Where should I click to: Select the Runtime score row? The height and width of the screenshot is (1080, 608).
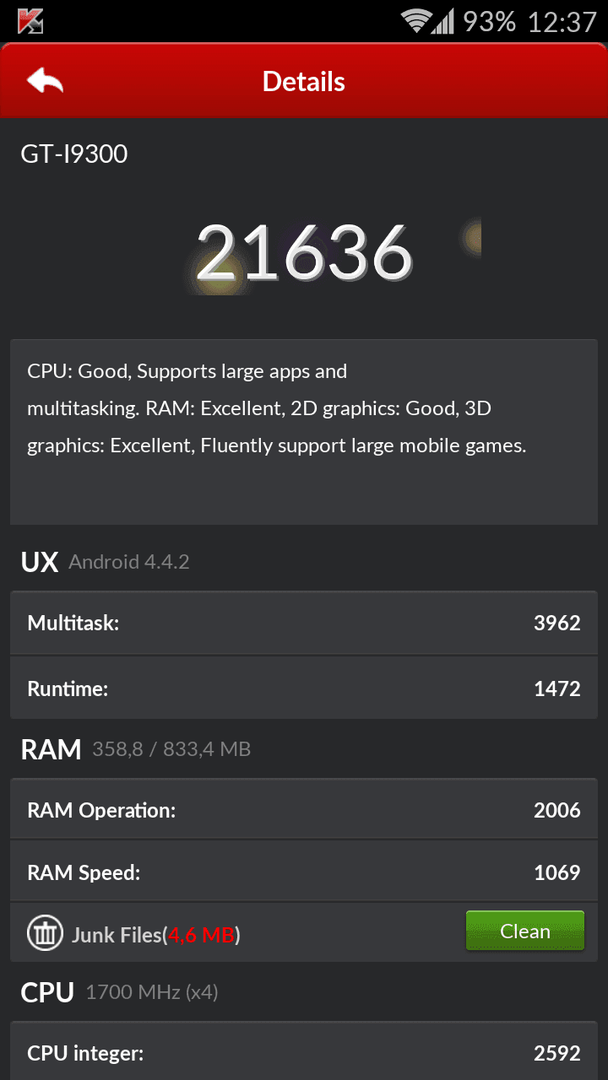tap(304, 687)
